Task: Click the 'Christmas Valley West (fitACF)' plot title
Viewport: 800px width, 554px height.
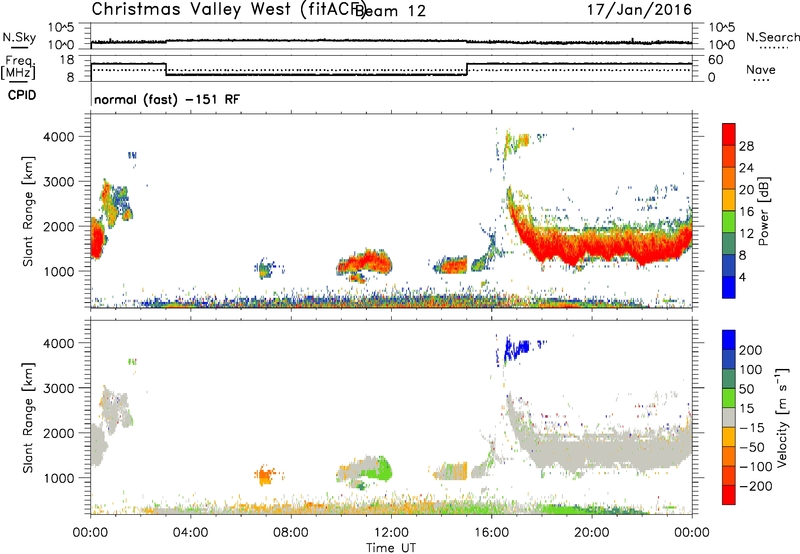Action: [228, 9]
